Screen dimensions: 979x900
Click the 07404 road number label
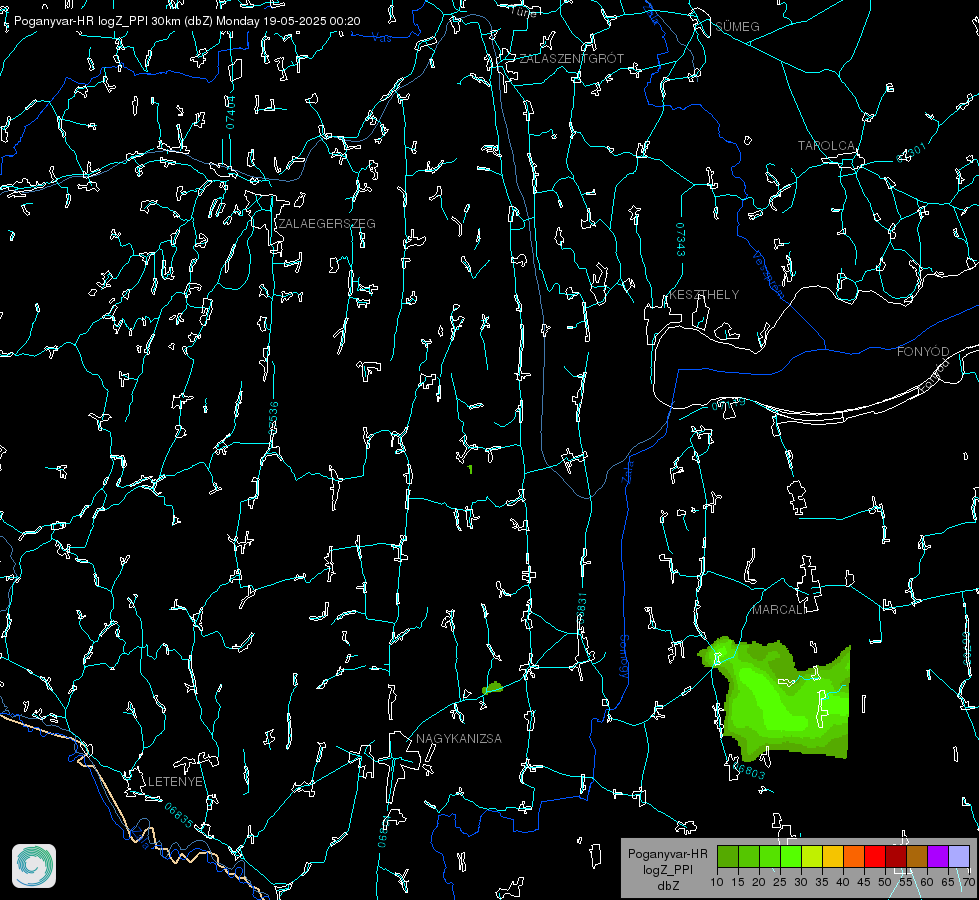point(231,112)
